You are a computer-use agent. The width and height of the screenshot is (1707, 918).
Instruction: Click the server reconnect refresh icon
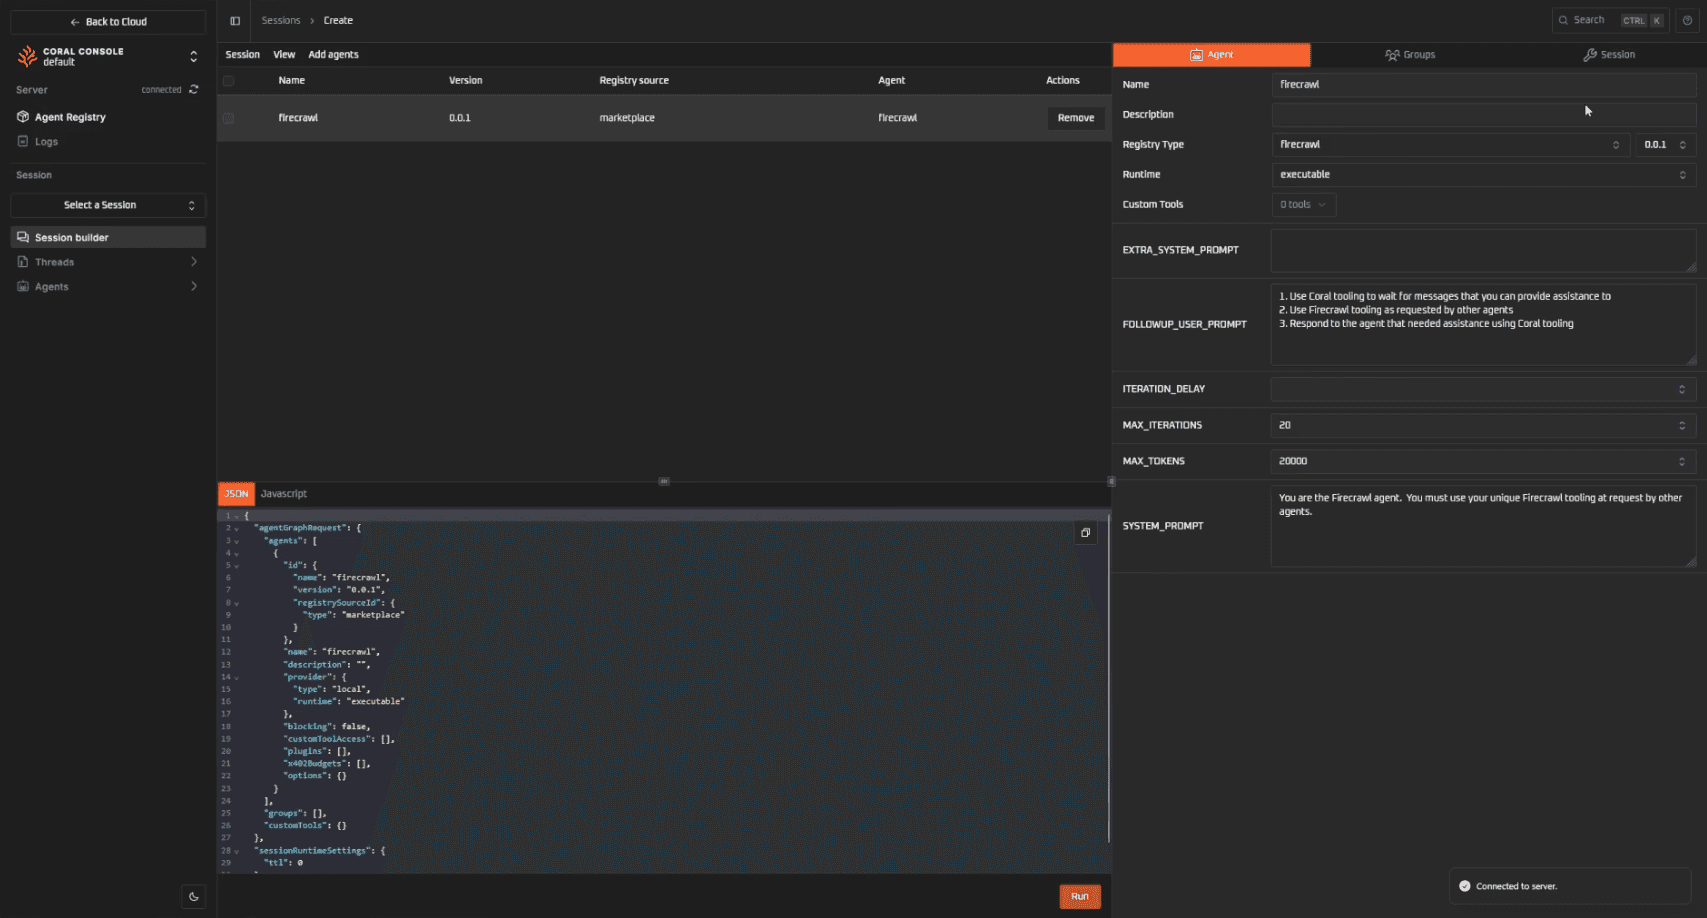tap(194, 89)
